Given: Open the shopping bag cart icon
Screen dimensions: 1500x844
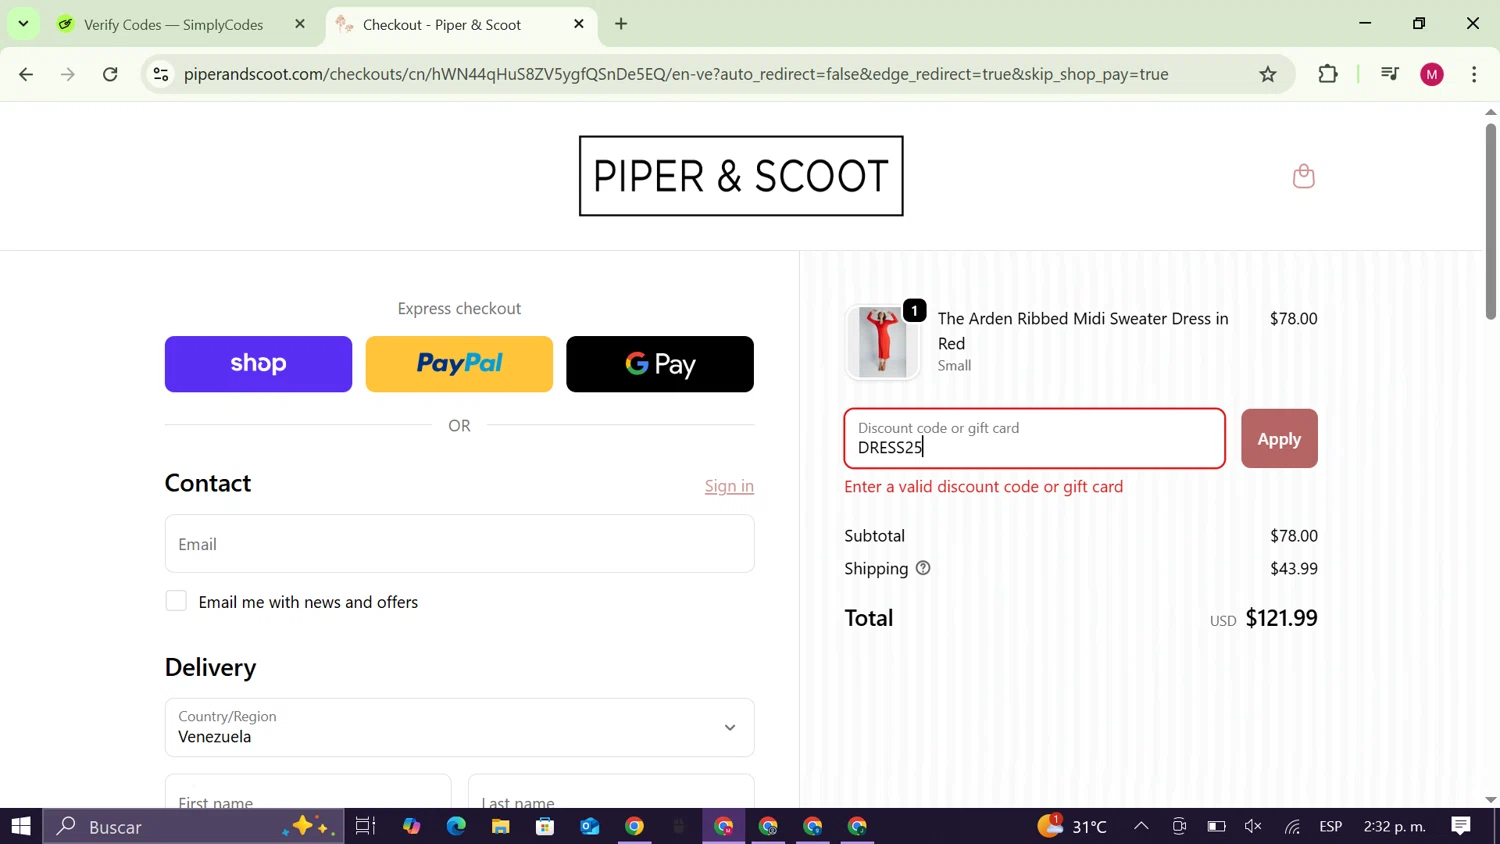Looking at the screenshot, I should (x=1303, y=176).
